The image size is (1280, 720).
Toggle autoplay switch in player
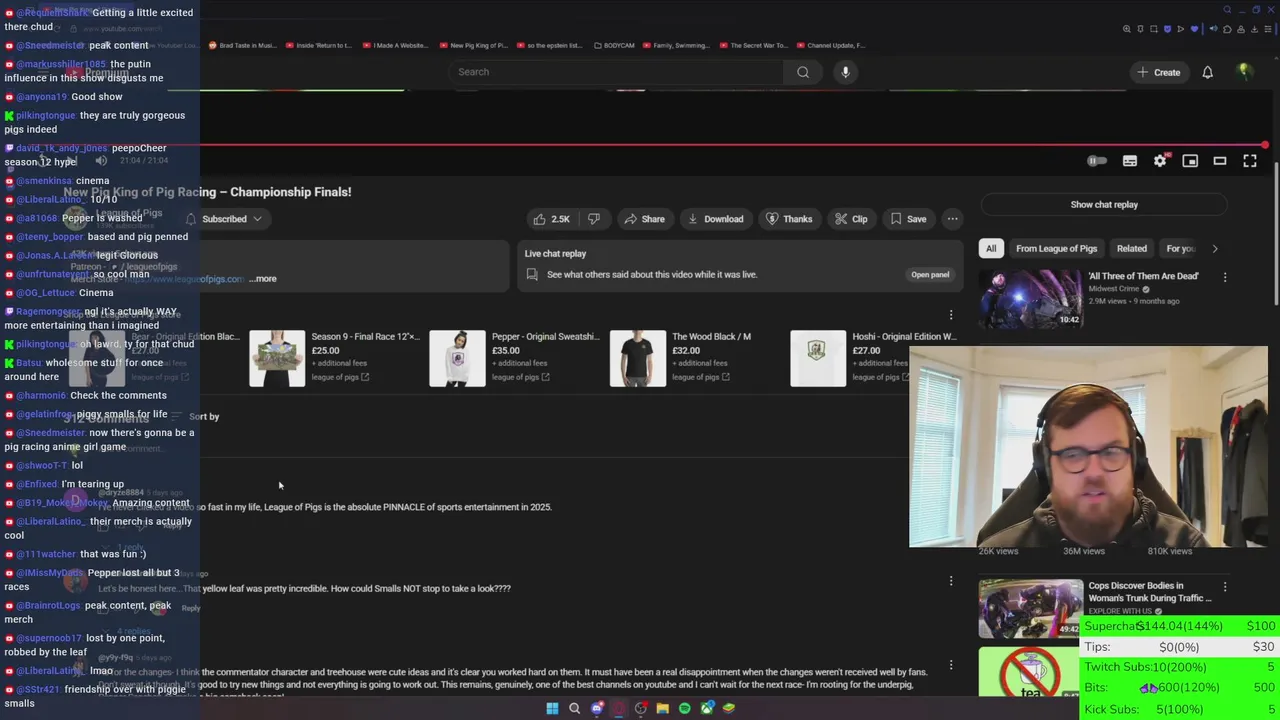(x=1097, y=161)
